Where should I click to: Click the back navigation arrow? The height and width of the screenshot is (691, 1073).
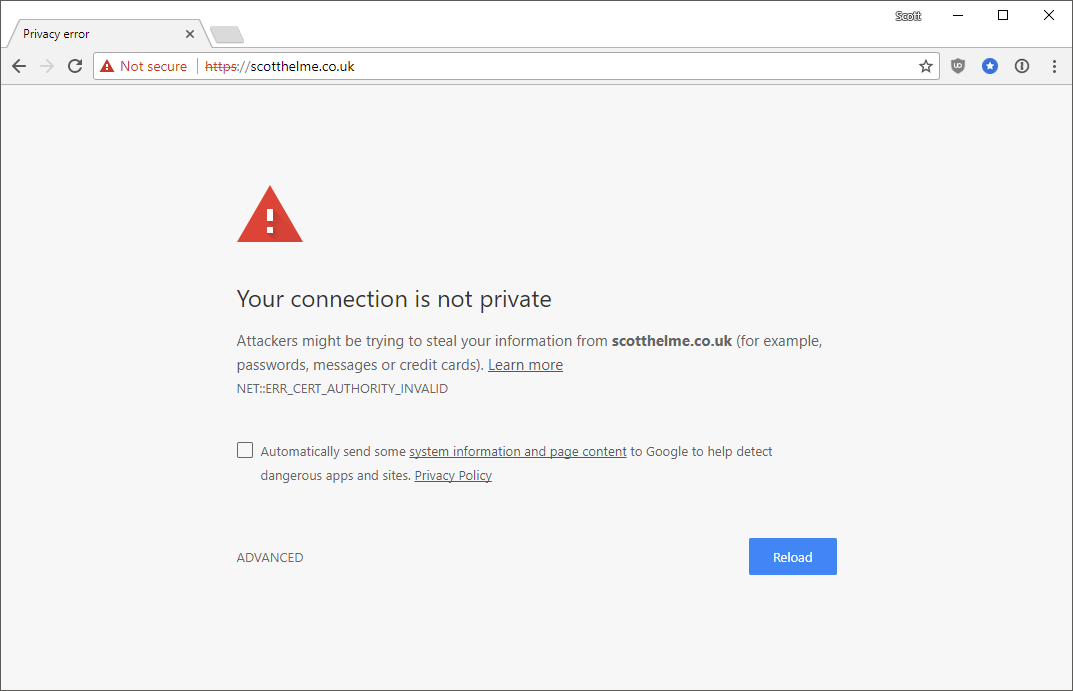coord(18,66)
